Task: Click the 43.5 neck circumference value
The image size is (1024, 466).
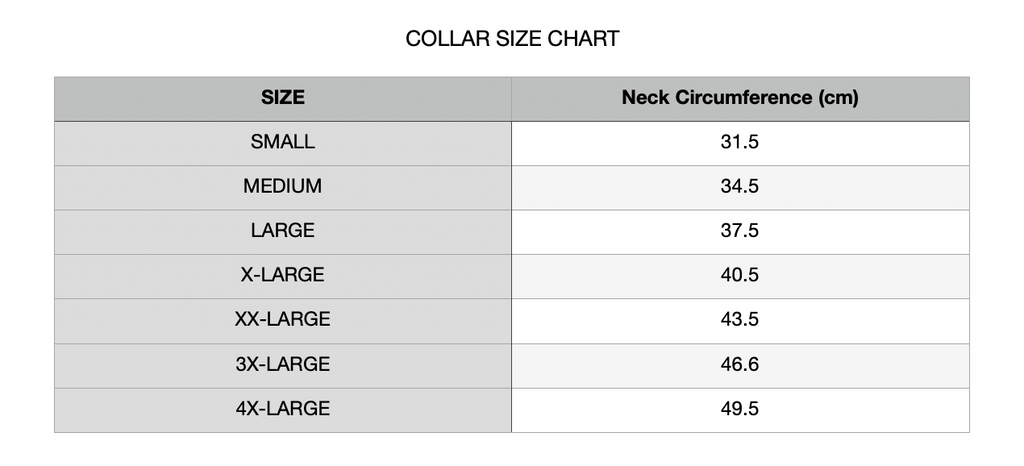Action: 740,320
